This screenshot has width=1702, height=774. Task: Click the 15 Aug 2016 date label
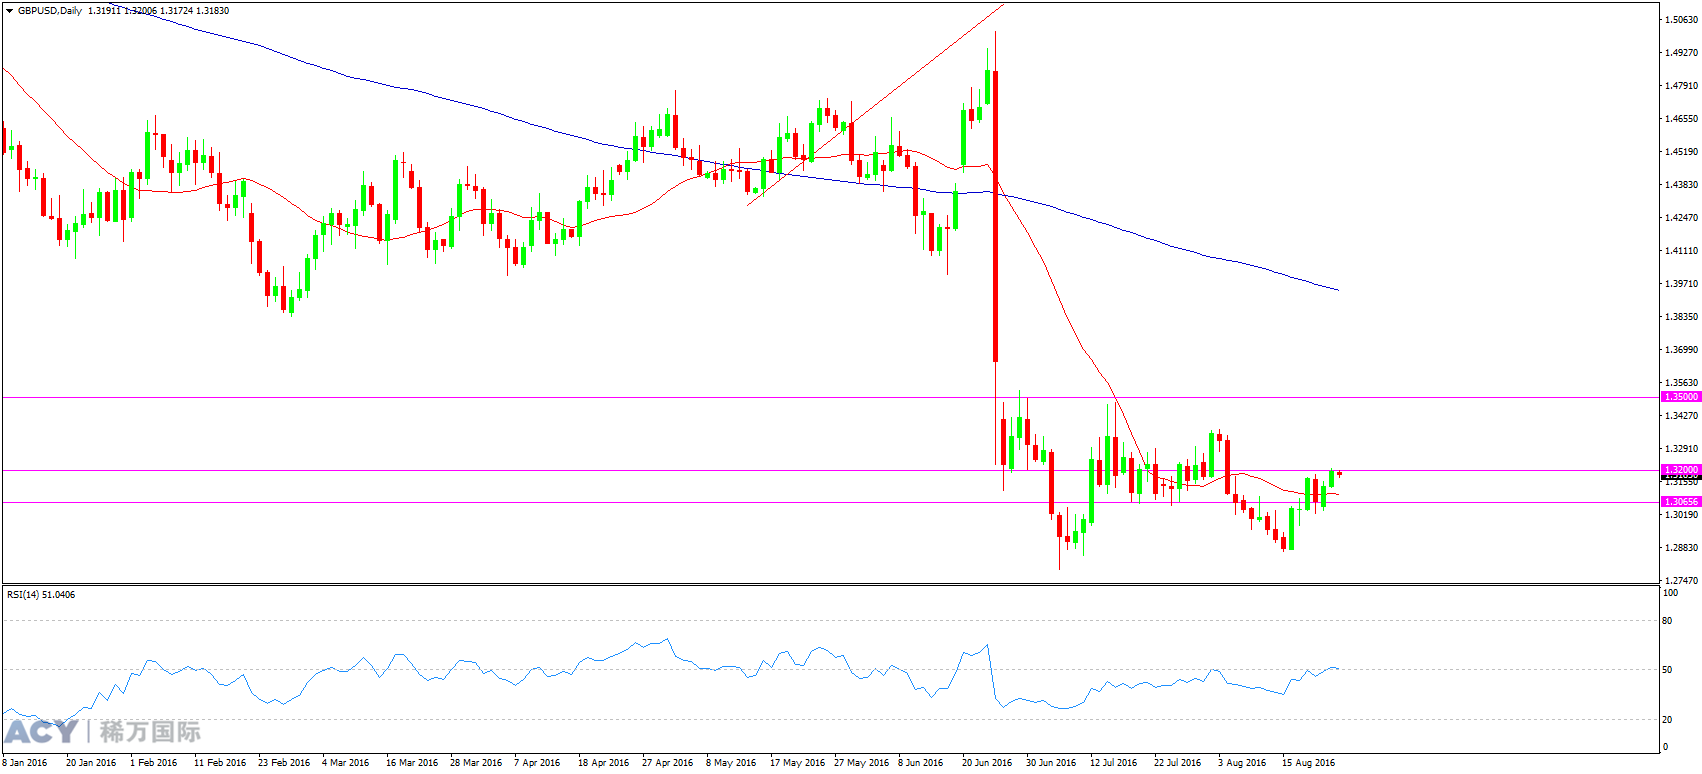tap(1308, 762)
